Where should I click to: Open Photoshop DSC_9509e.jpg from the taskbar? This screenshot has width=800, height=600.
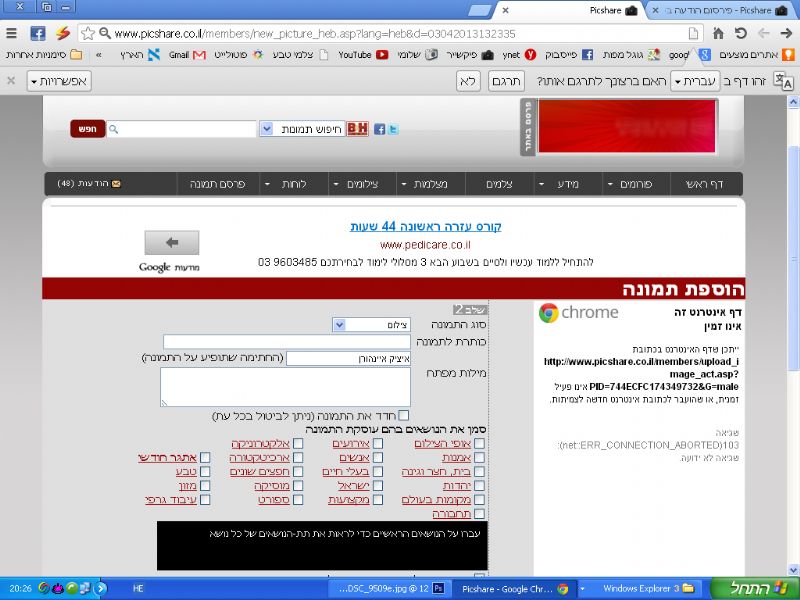(384, 589)
